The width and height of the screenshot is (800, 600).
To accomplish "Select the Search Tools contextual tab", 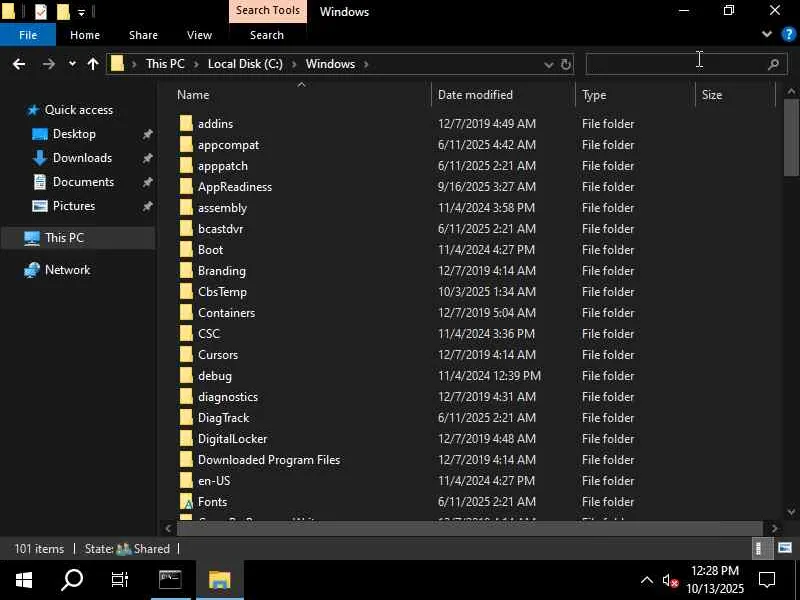I will coord(267,11).
